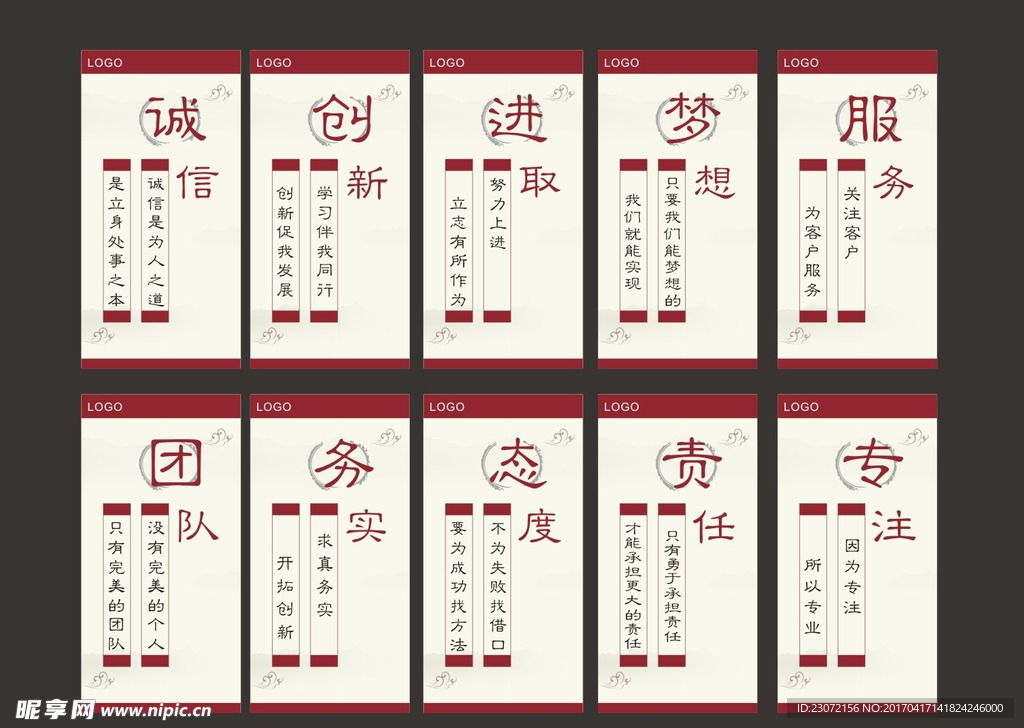Click the vertical strip reading 努力上进

(497, 240)
